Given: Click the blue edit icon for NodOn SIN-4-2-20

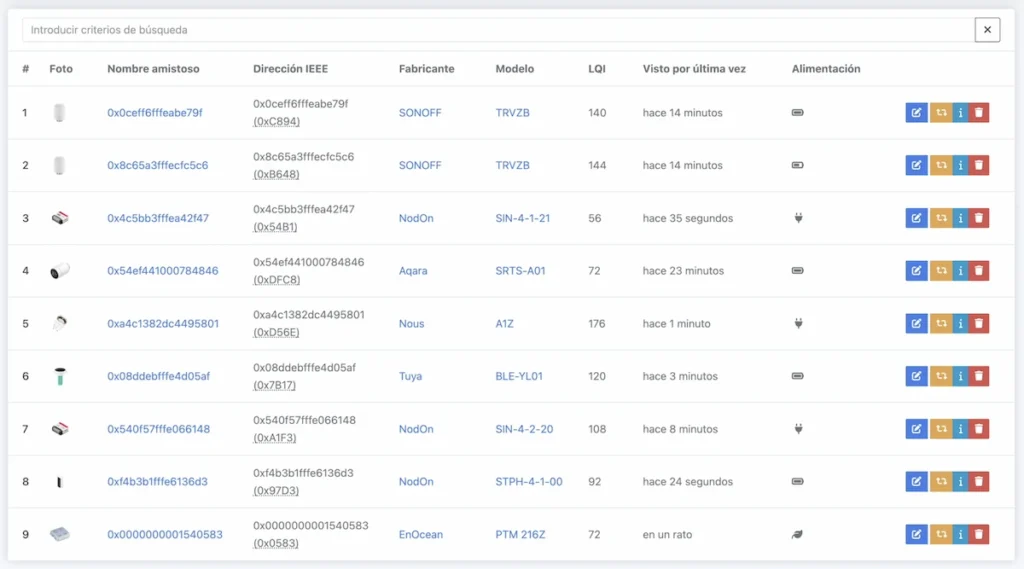Looking at the screenshot, I should click(916, 429).
